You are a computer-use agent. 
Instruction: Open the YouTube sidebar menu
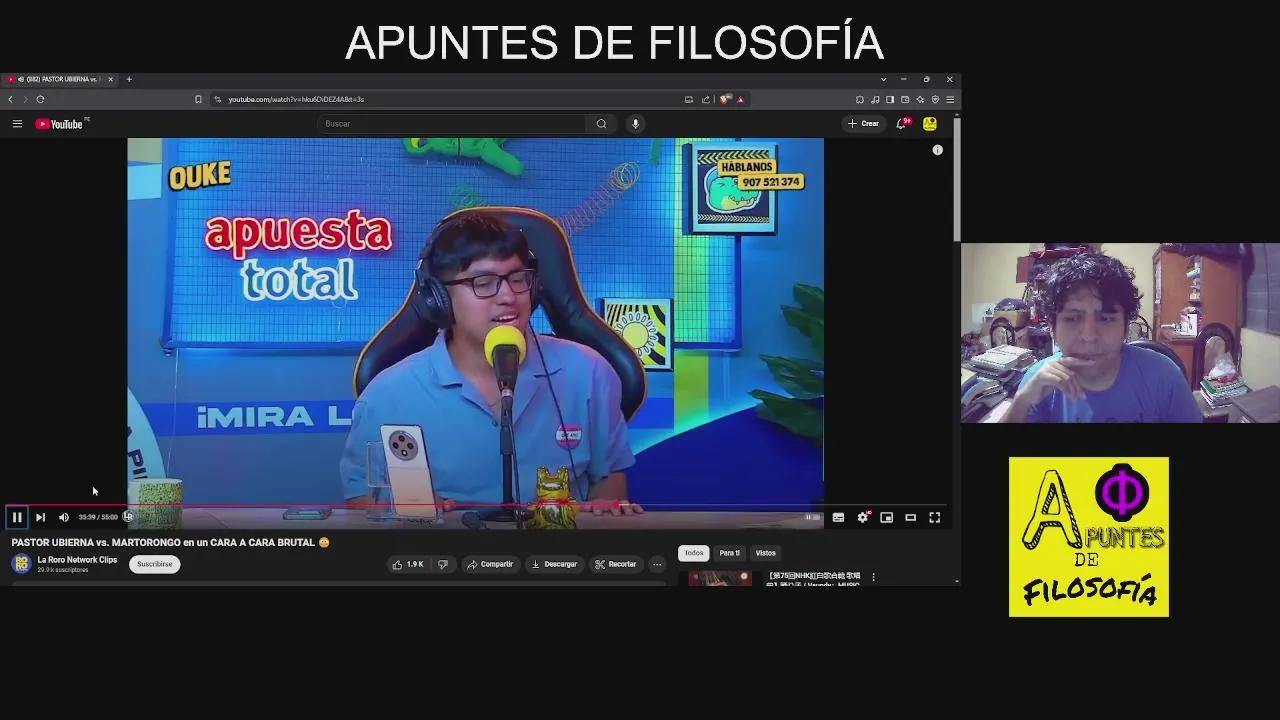click(17, 123)
